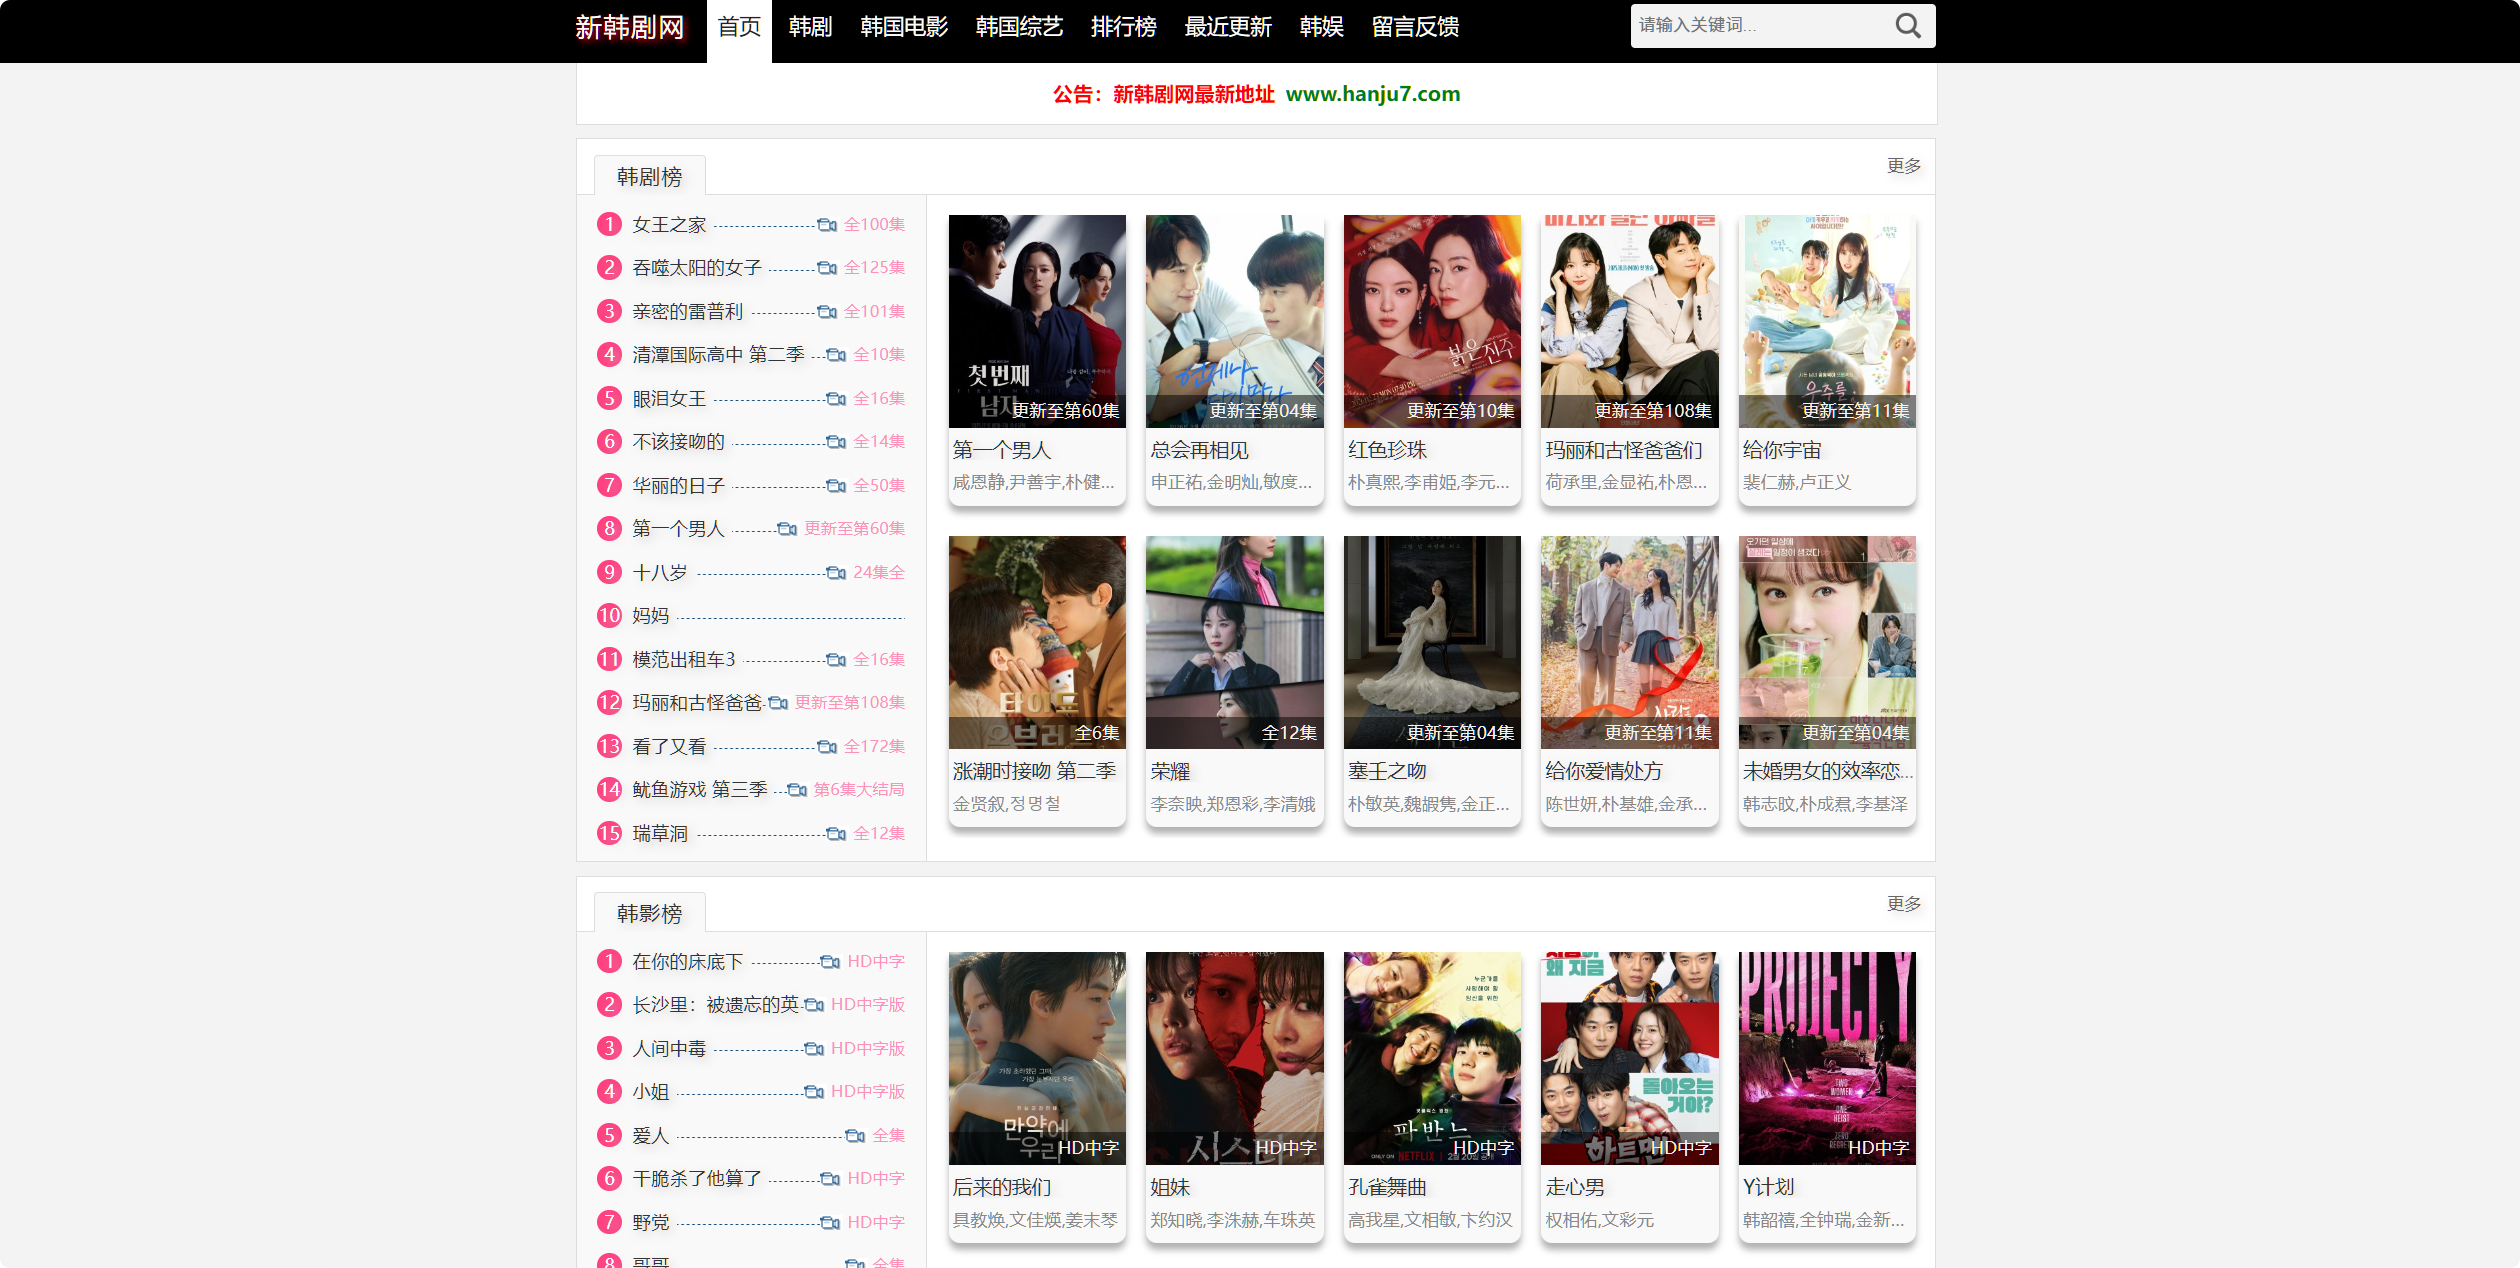2520x1268 pixels.
Task: Open 红色珍珠 drama poster thumbnail
Action: click(x=1431, y=321)
